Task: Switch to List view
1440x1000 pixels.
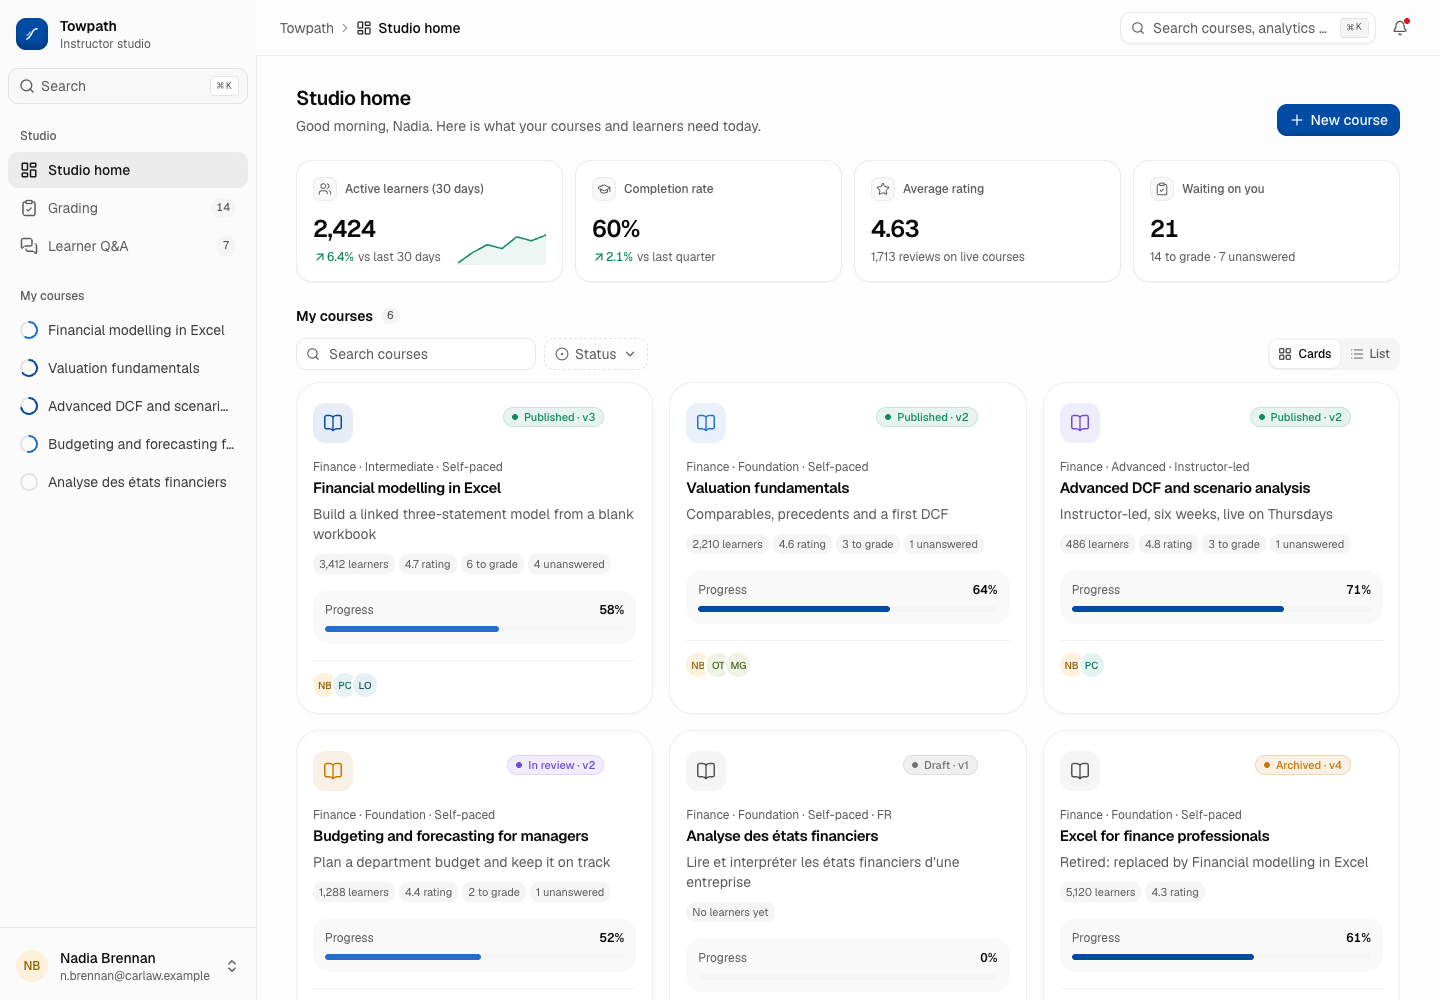Action: [1370, 354]
